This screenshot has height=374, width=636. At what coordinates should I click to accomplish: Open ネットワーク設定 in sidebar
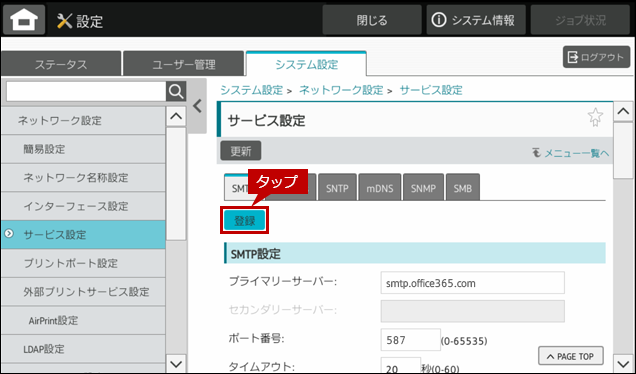[x=83, y=120]
